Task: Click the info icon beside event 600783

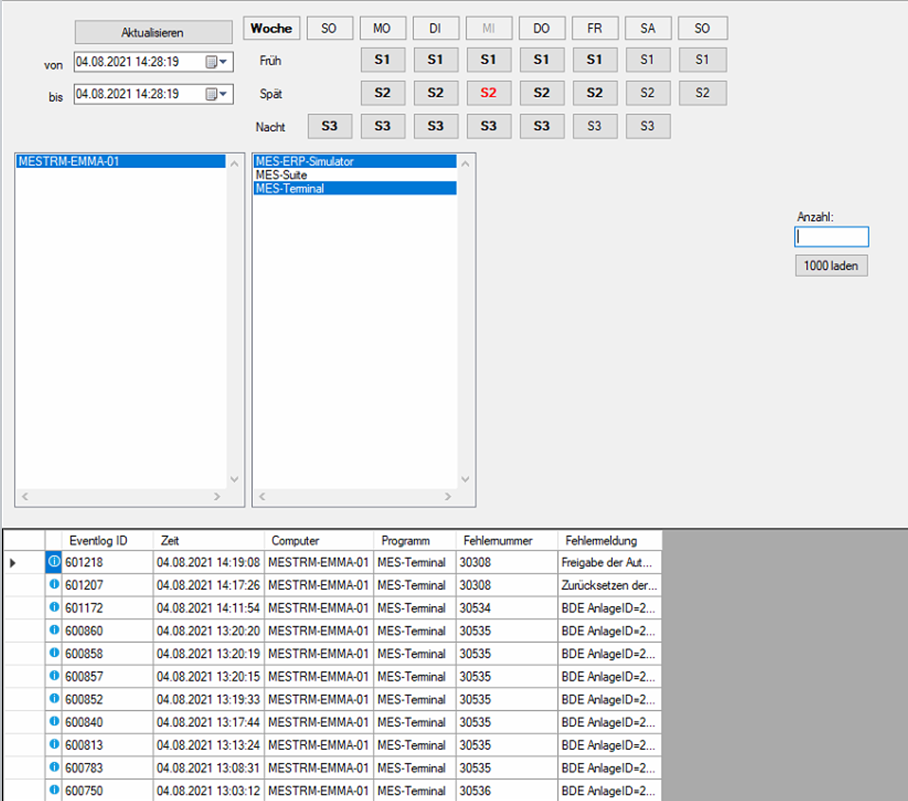Action: [54, 768]
